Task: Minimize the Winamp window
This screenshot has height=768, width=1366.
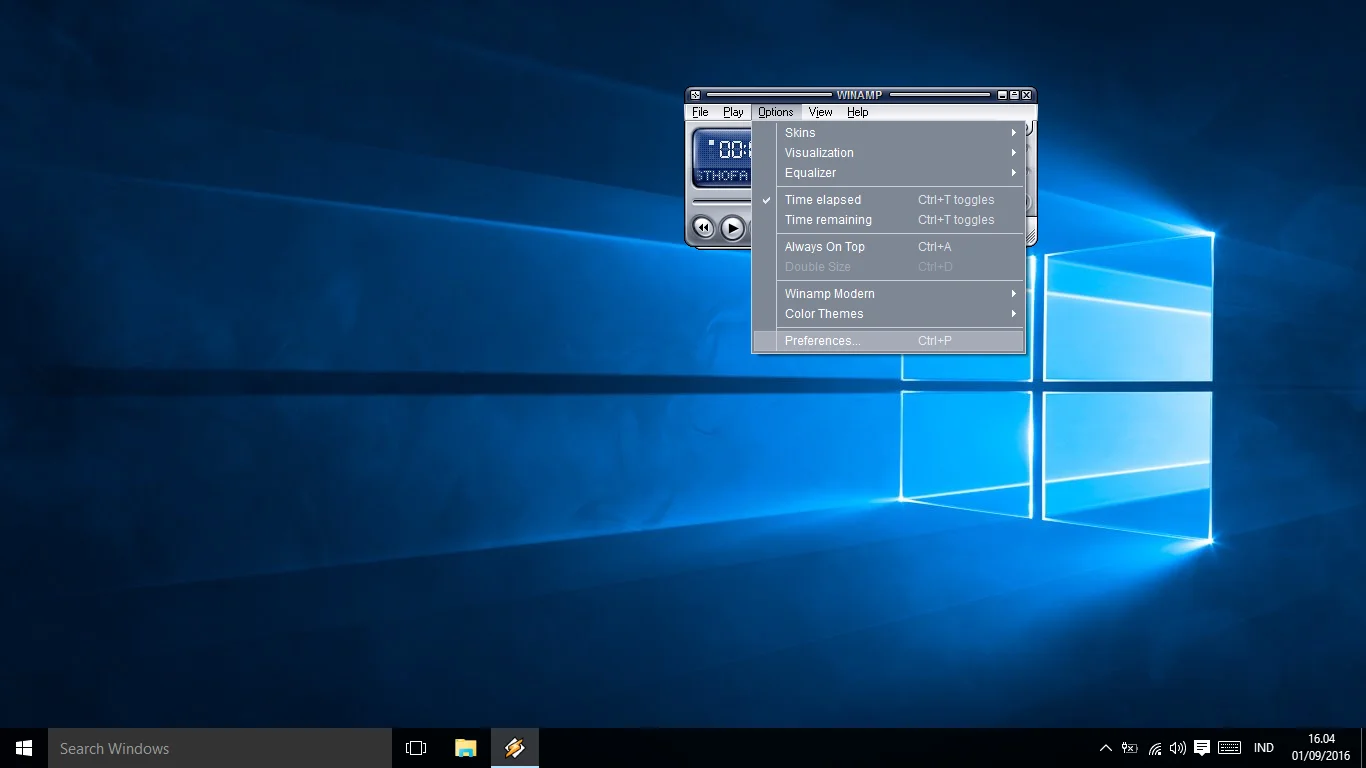Action: click(x=1003, y=95)
